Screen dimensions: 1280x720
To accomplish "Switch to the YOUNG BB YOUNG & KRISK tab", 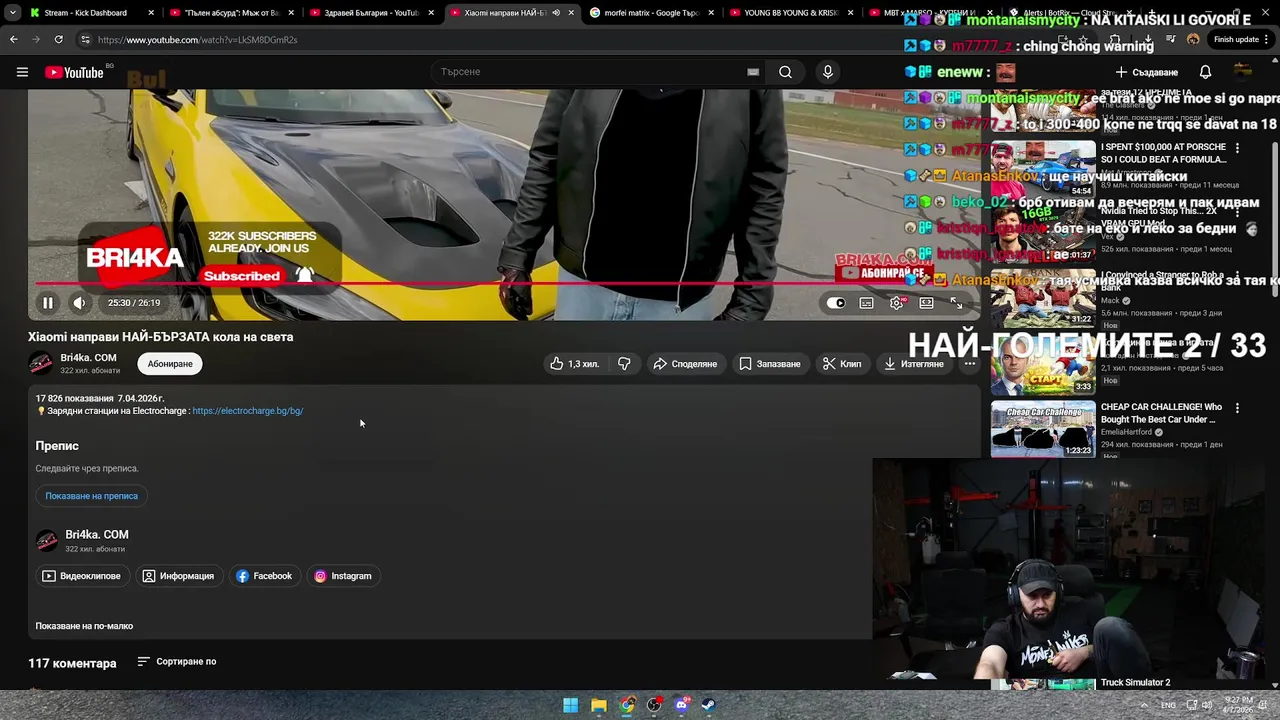I will (x=788, y=13).
